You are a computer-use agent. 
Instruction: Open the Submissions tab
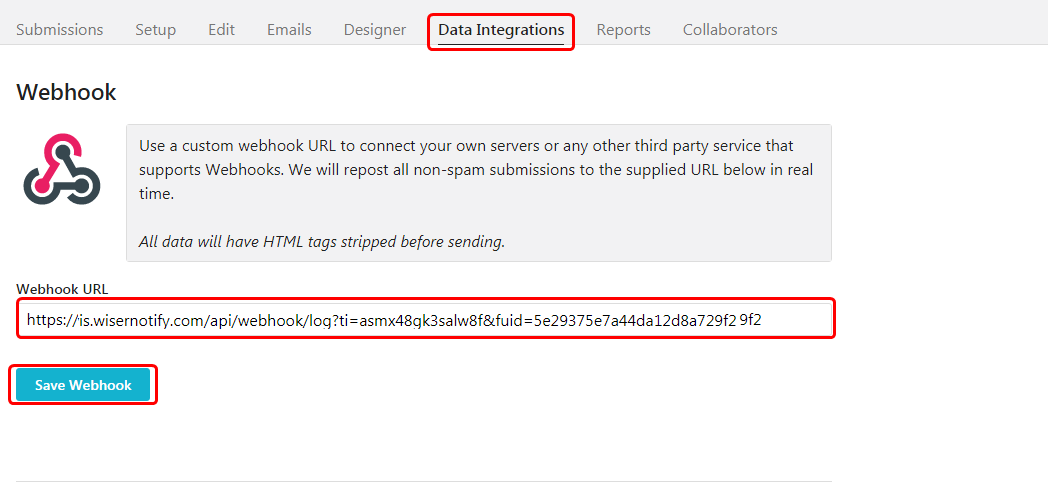pyautogui.click(x=59, y=30)
